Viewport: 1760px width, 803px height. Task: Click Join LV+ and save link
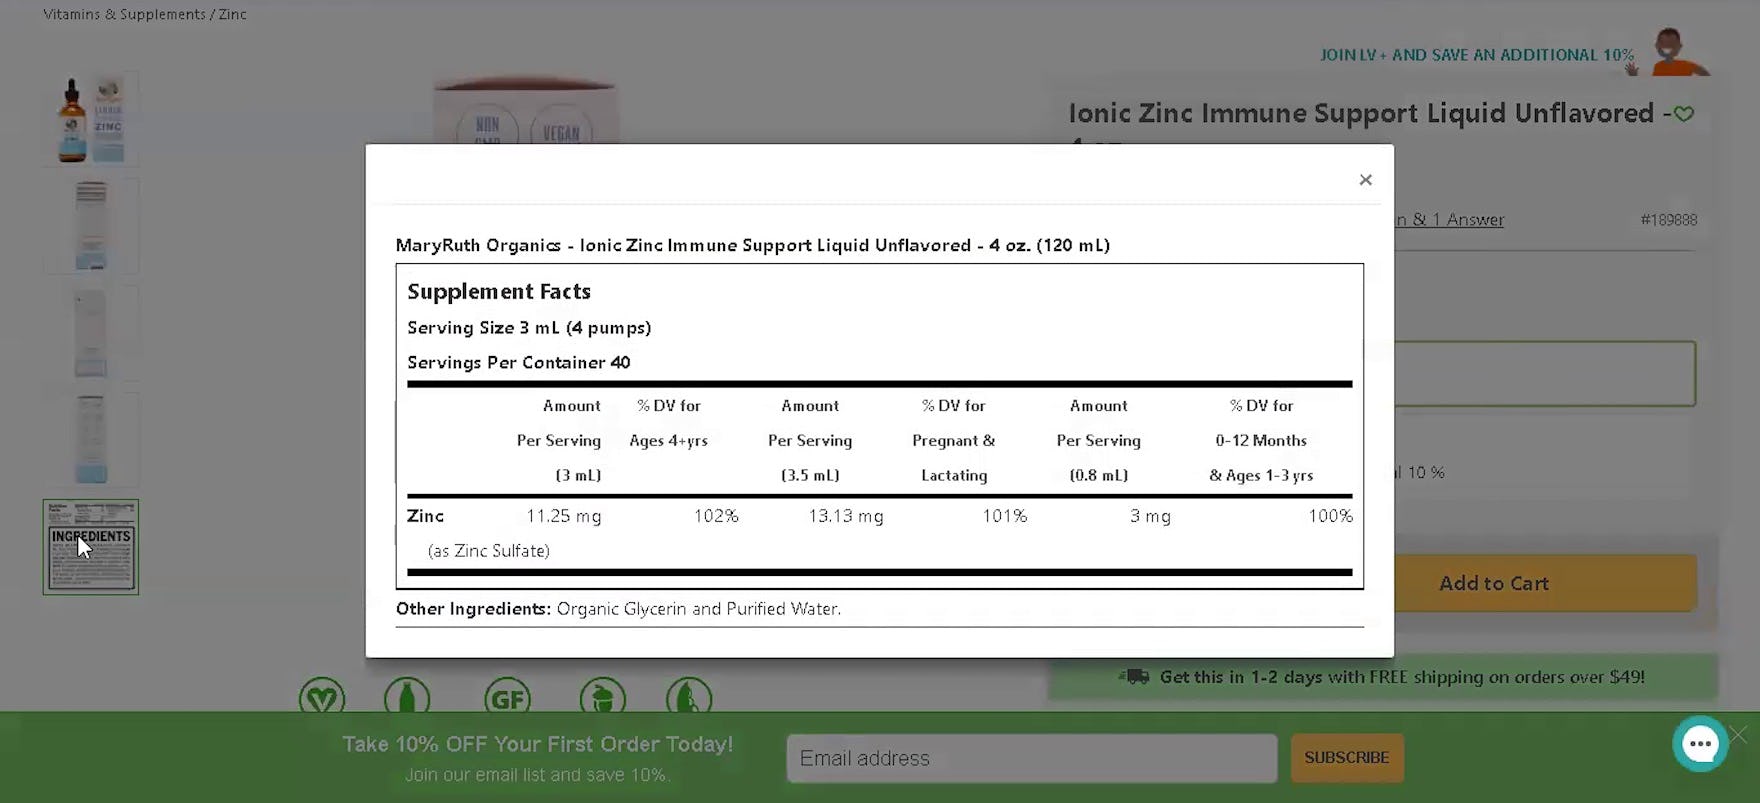click(x=1476, y=55)
